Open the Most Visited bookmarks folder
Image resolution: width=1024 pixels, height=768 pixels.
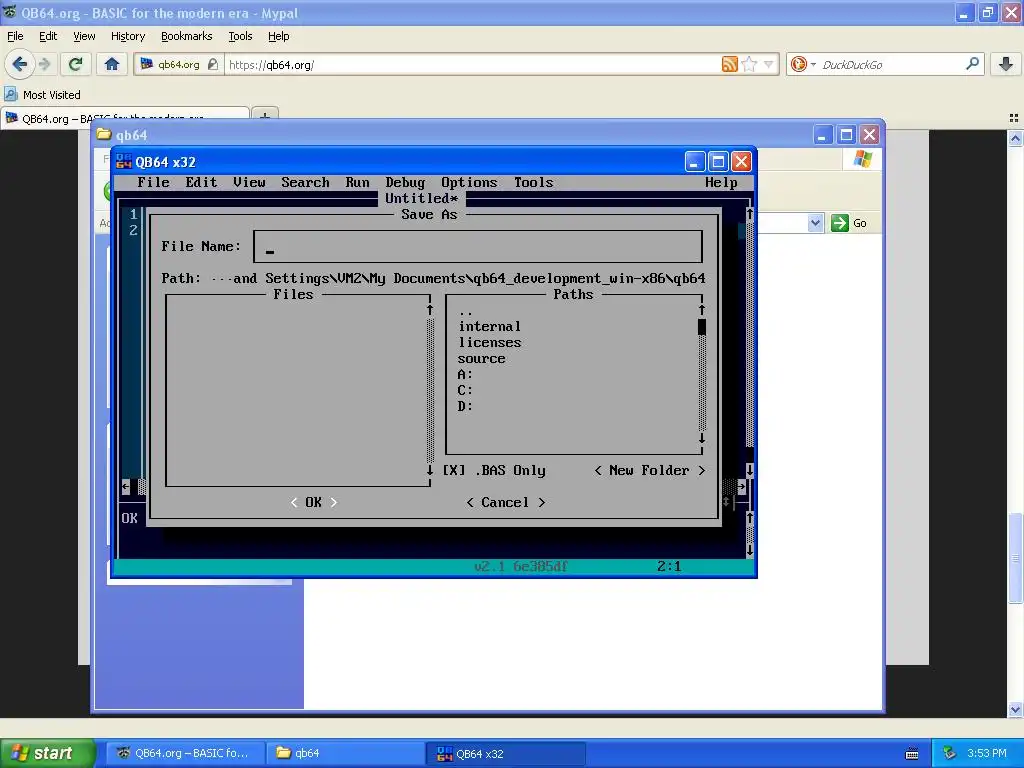43,95
